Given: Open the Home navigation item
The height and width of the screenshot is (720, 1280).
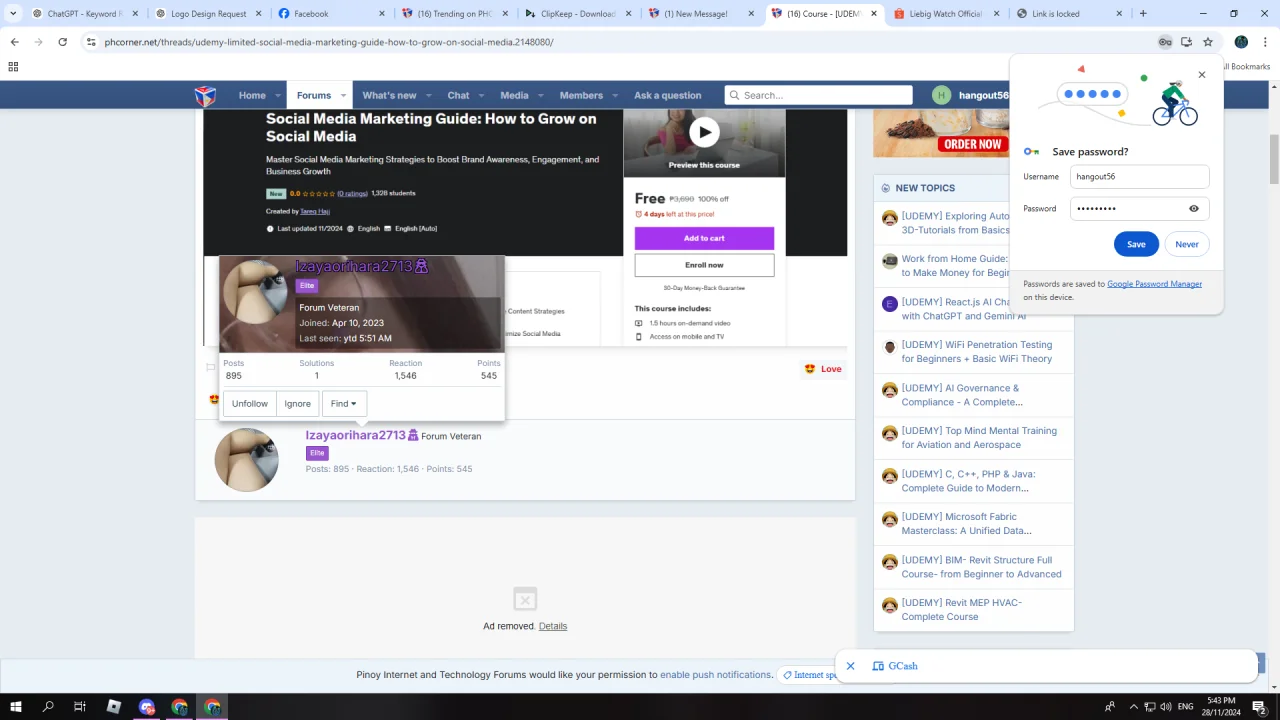Looking at the screenshot, I should [252, 96].
